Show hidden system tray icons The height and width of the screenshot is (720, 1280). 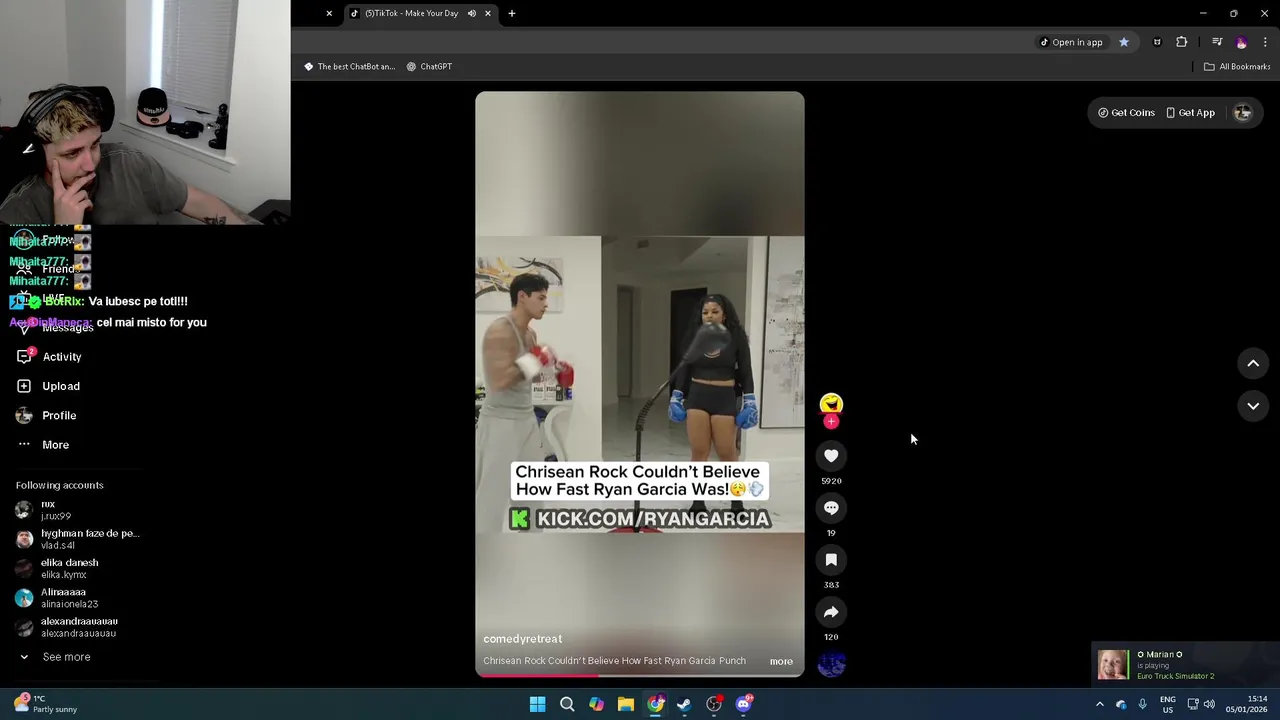pyautogui.click(x=1099, y=704)
